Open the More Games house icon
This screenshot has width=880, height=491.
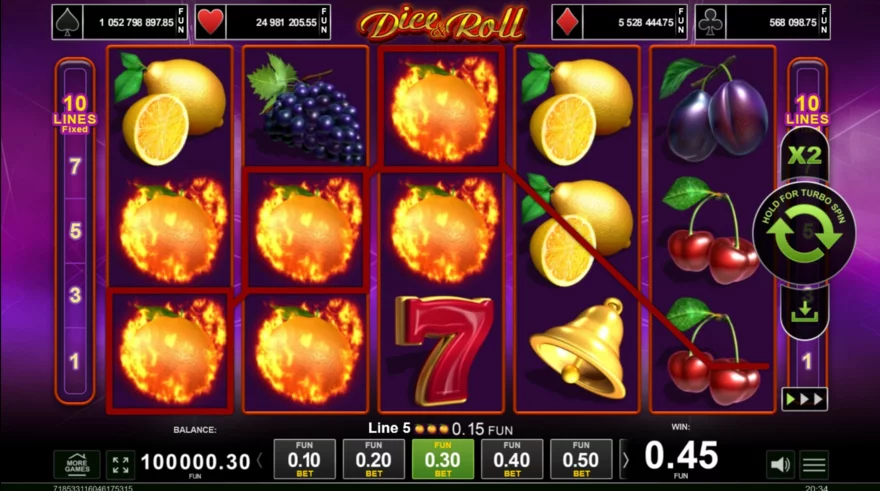click(77, 465)
